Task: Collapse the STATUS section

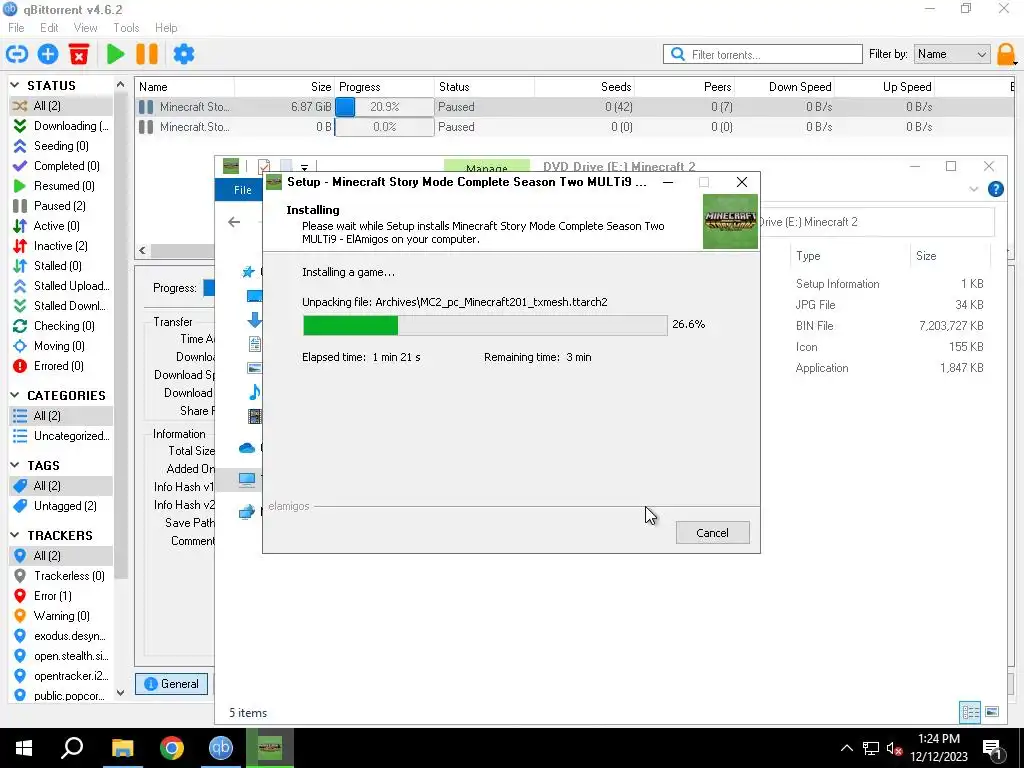Action: (x=15, y=86)
